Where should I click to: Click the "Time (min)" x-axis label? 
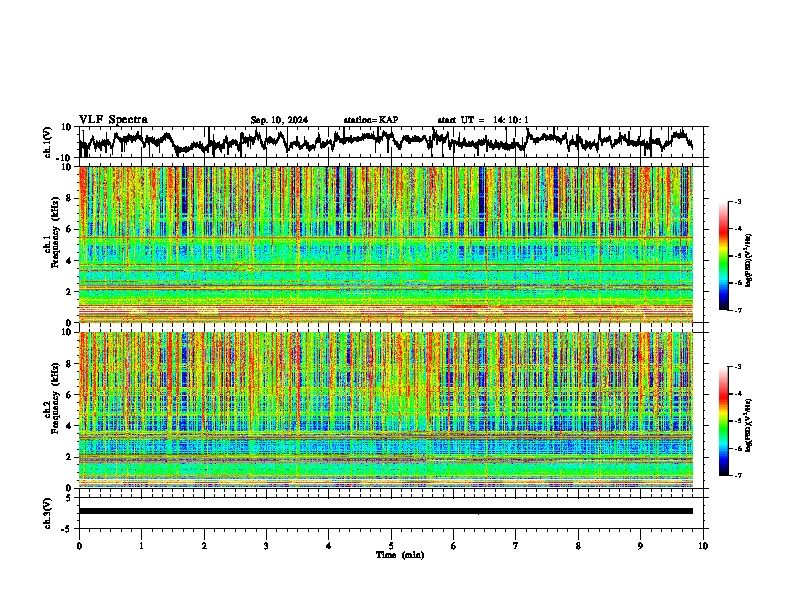click(400, 555)
